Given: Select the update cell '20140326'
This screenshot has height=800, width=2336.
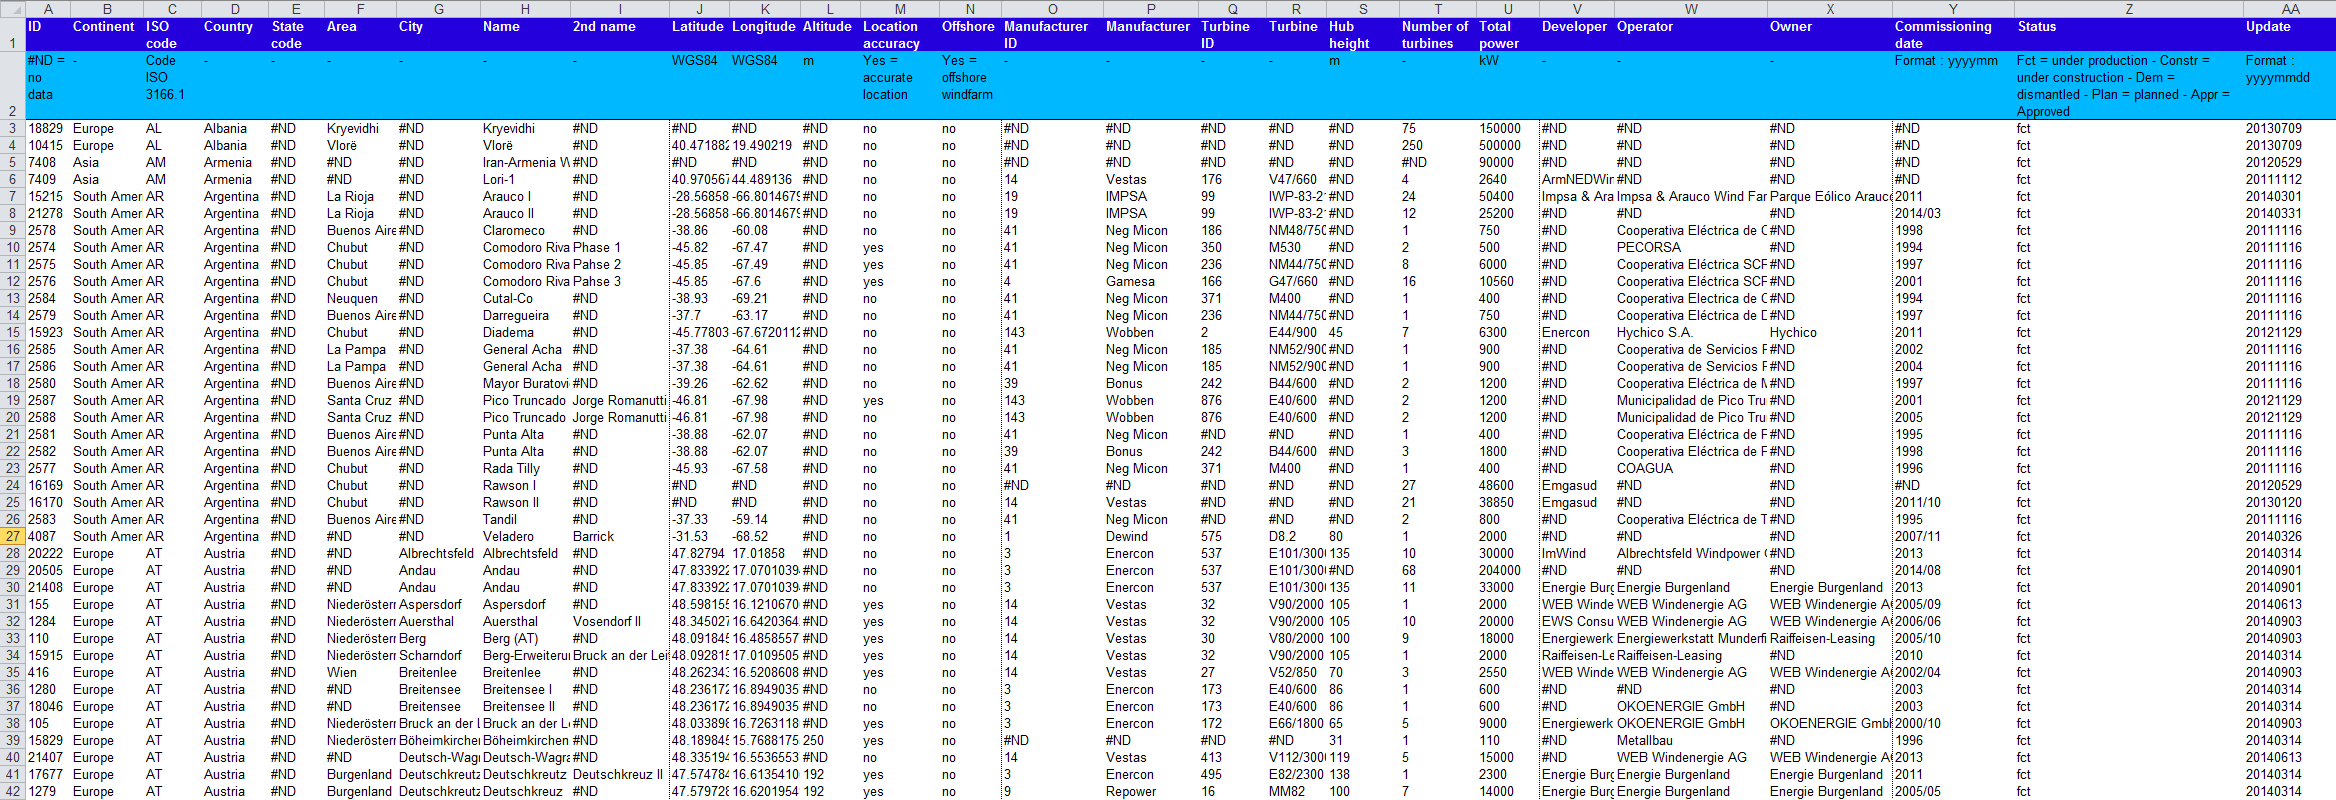Looking at the screenshot, I should 2290,536.
